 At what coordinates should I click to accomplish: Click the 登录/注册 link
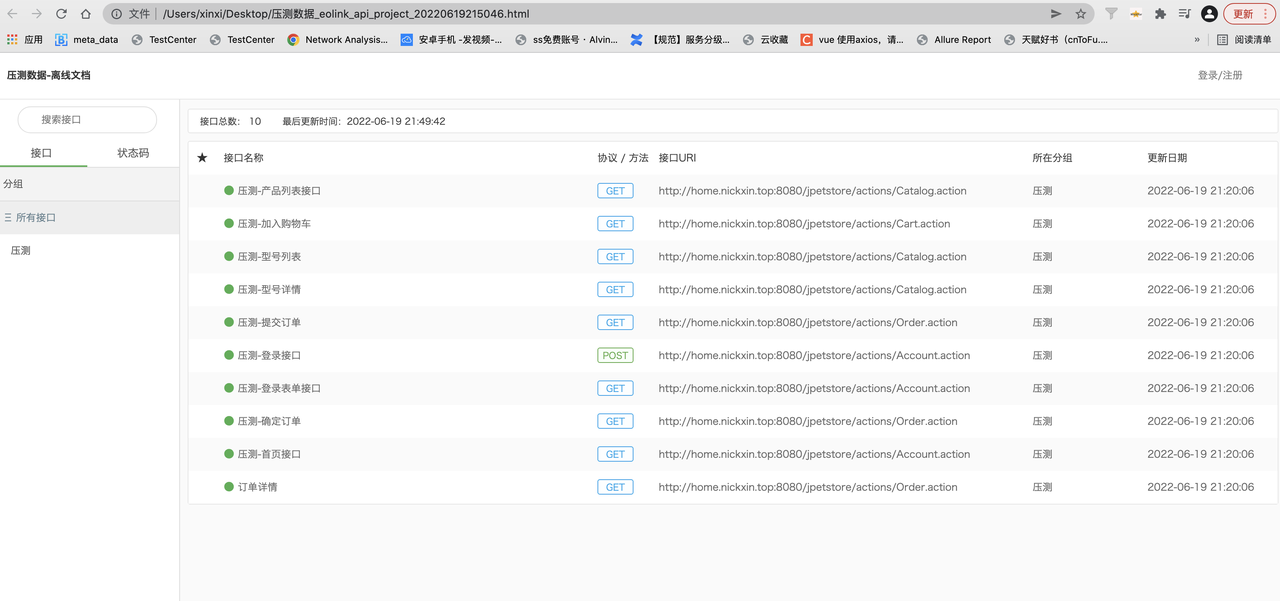click(1220, 75)
